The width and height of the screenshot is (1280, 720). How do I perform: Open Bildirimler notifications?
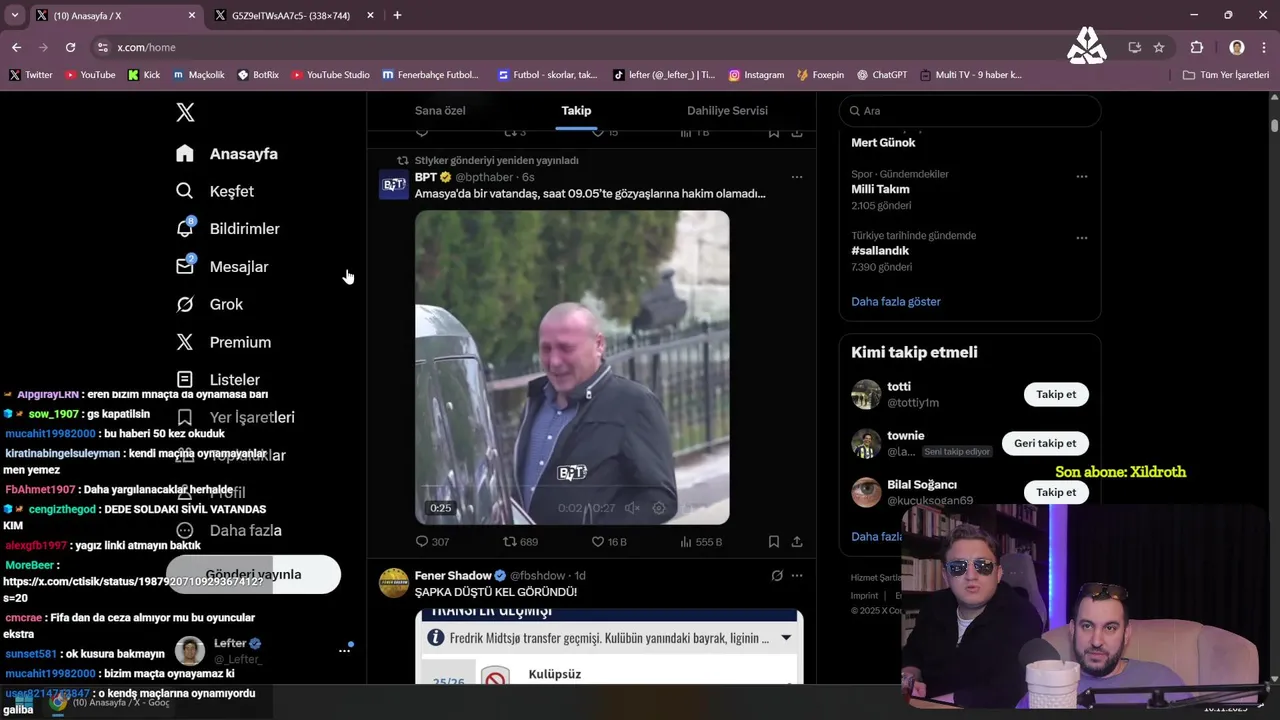[228, 229]
